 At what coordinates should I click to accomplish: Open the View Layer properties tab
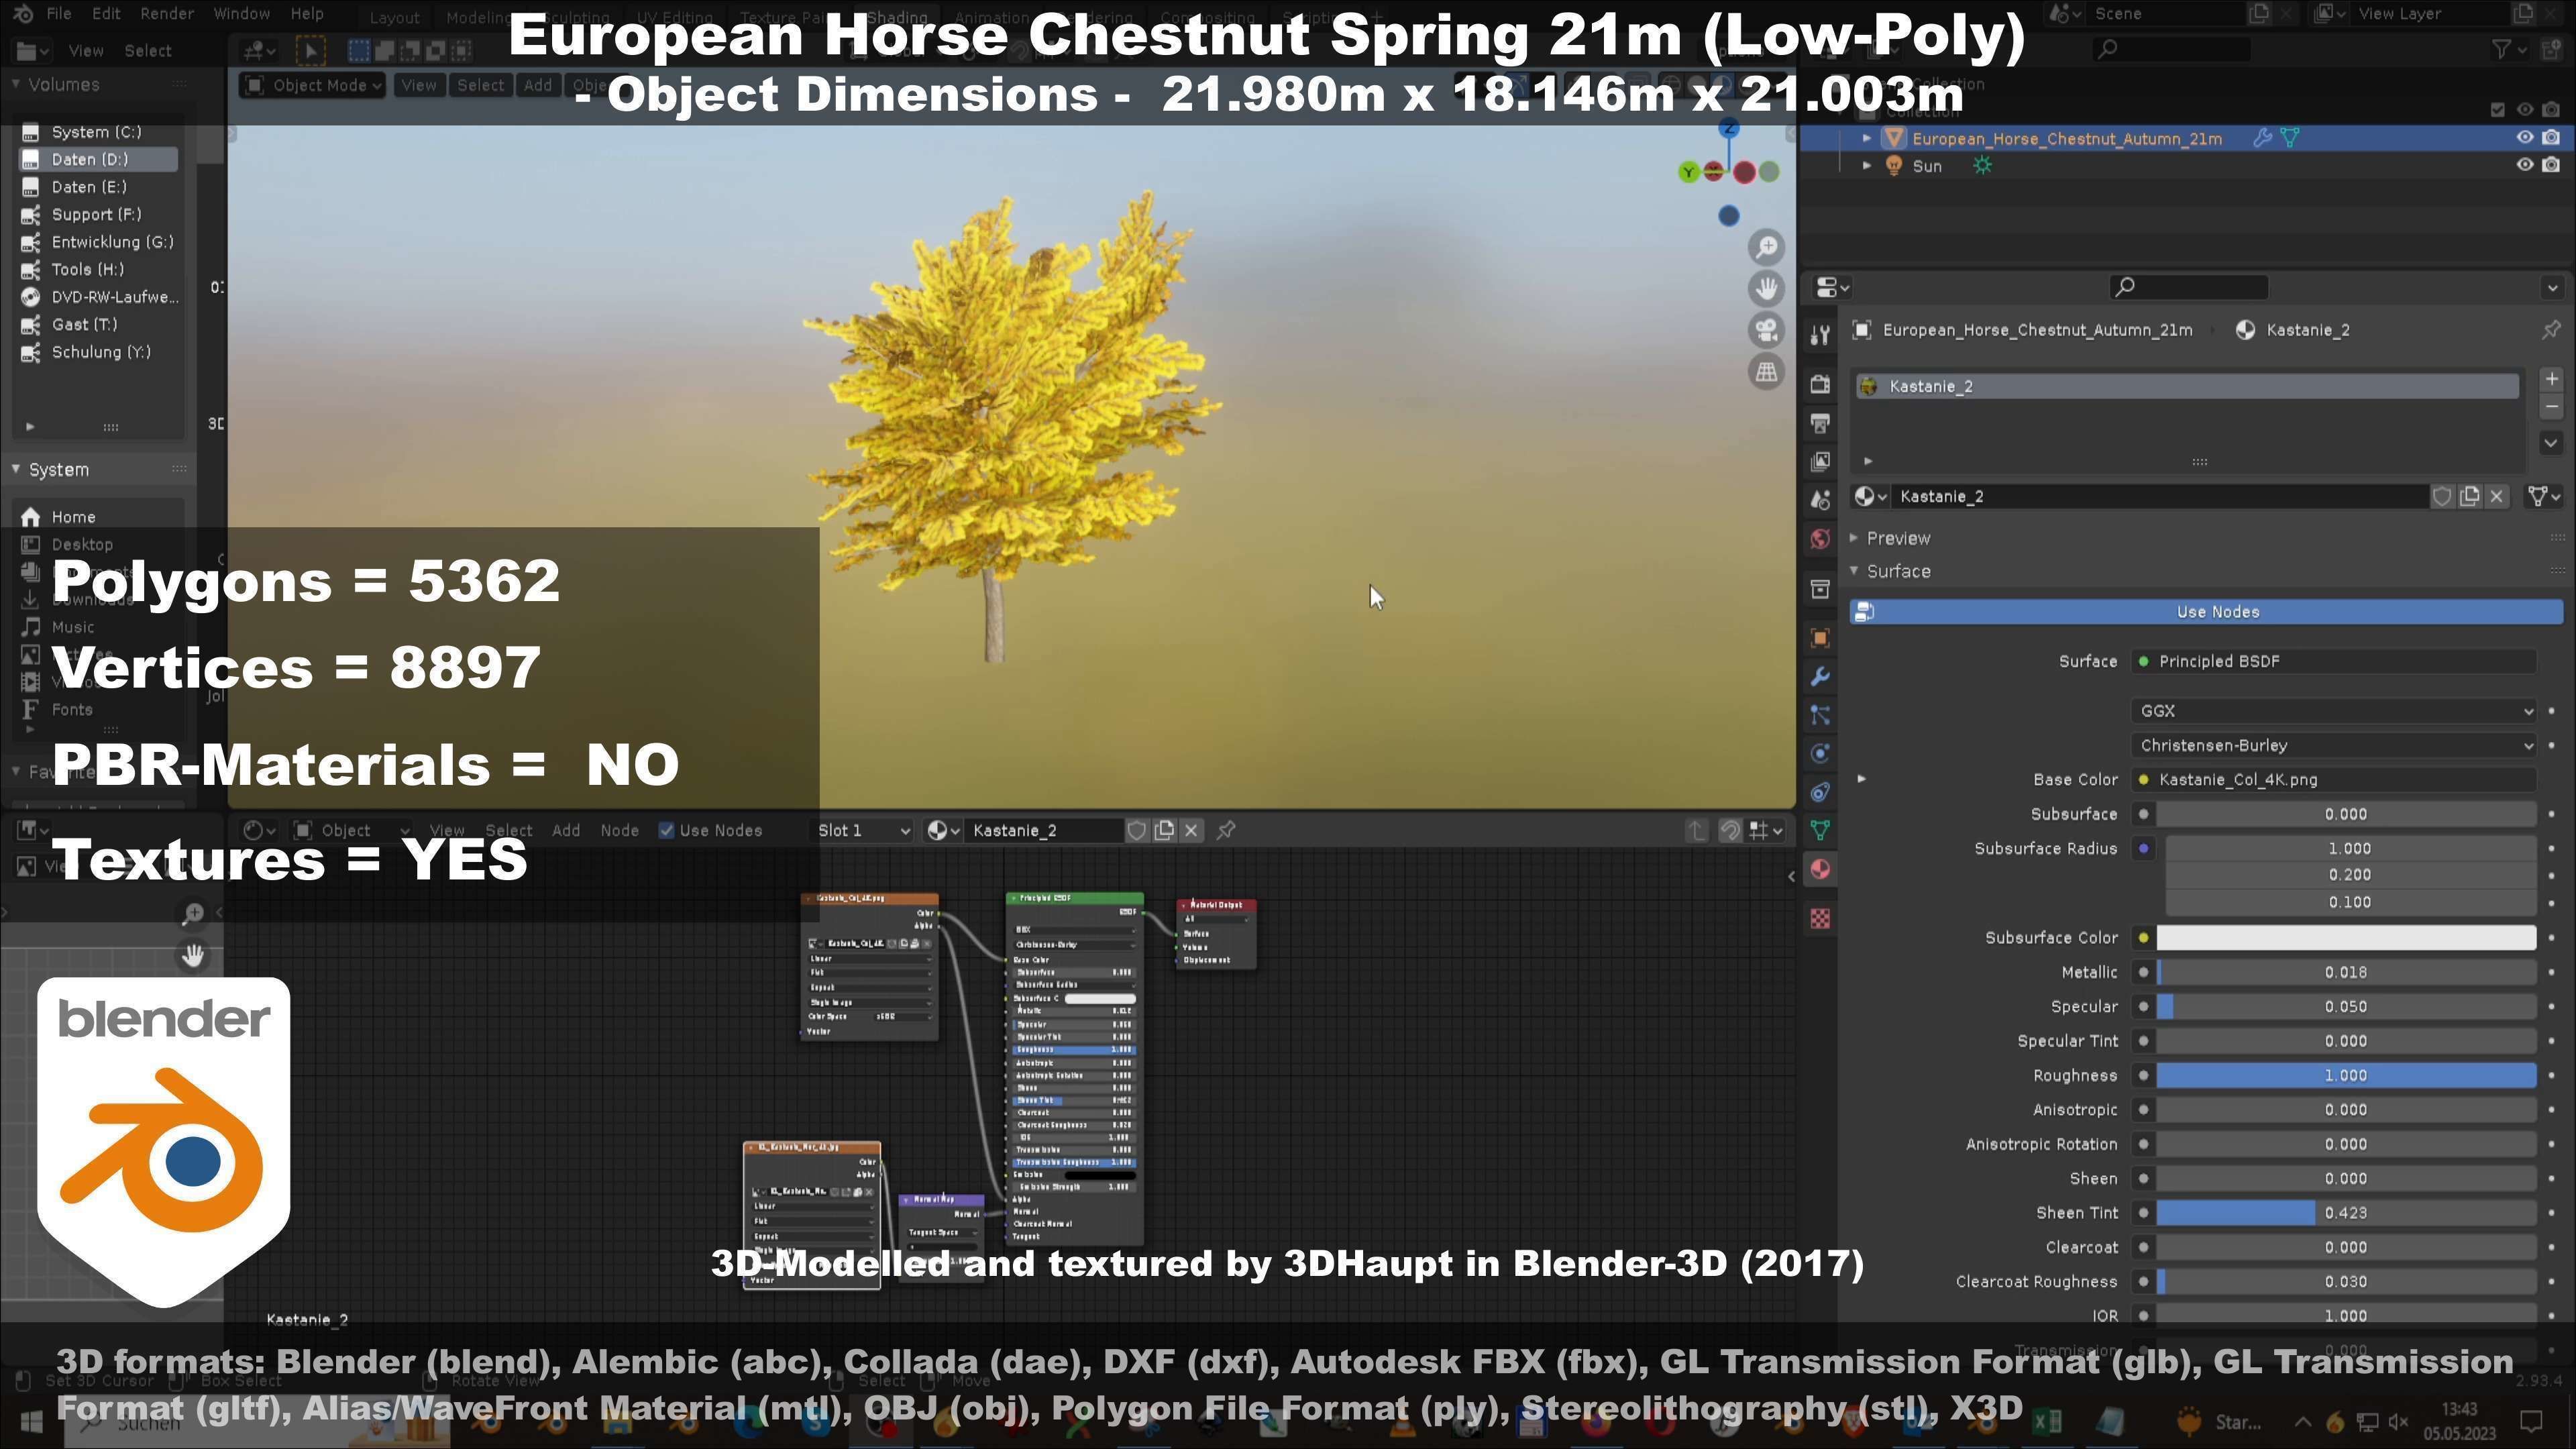click(1820, 461)
